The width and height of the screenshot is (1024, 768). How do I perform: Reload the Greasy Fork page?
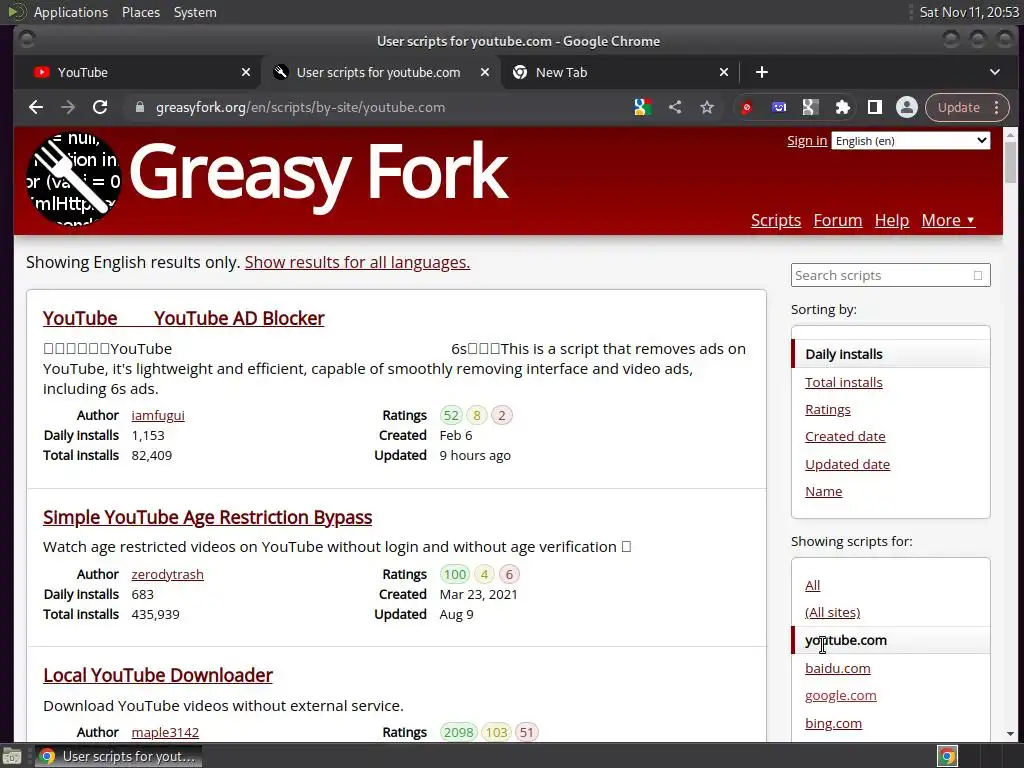click(x=100, y=107)
